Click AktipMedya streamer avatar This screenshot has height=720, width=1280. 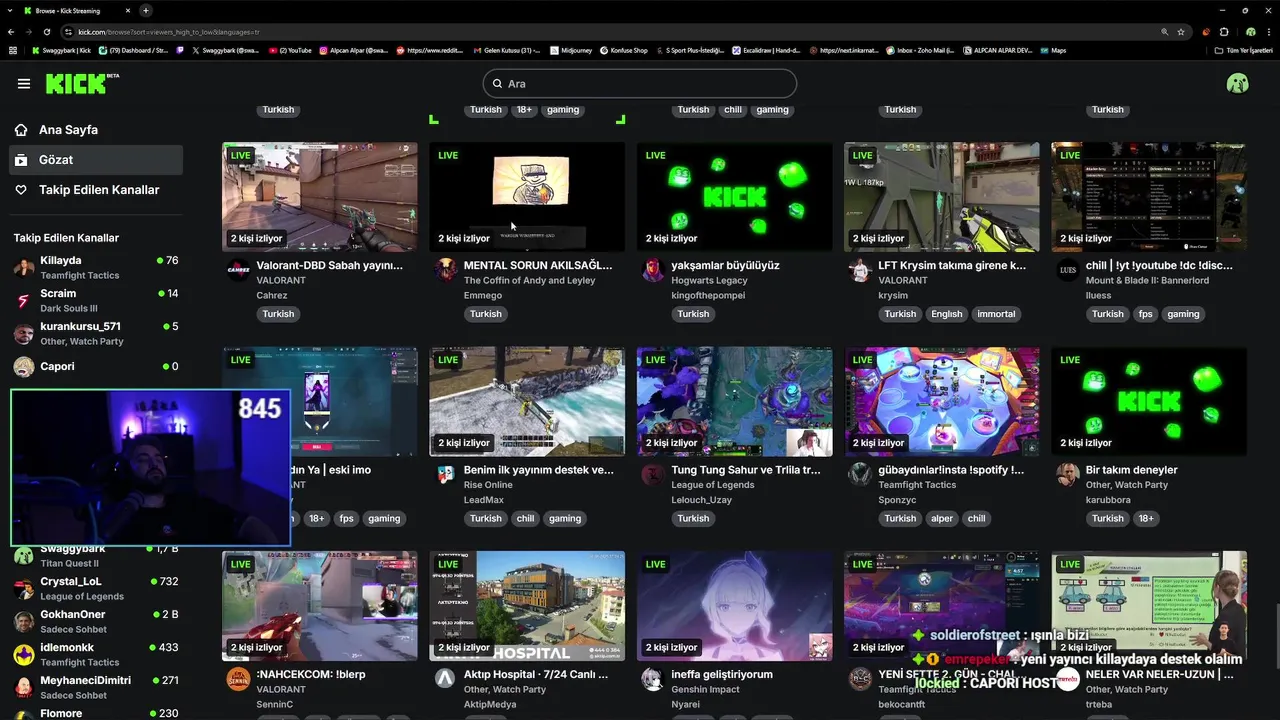tap(446, 680)
